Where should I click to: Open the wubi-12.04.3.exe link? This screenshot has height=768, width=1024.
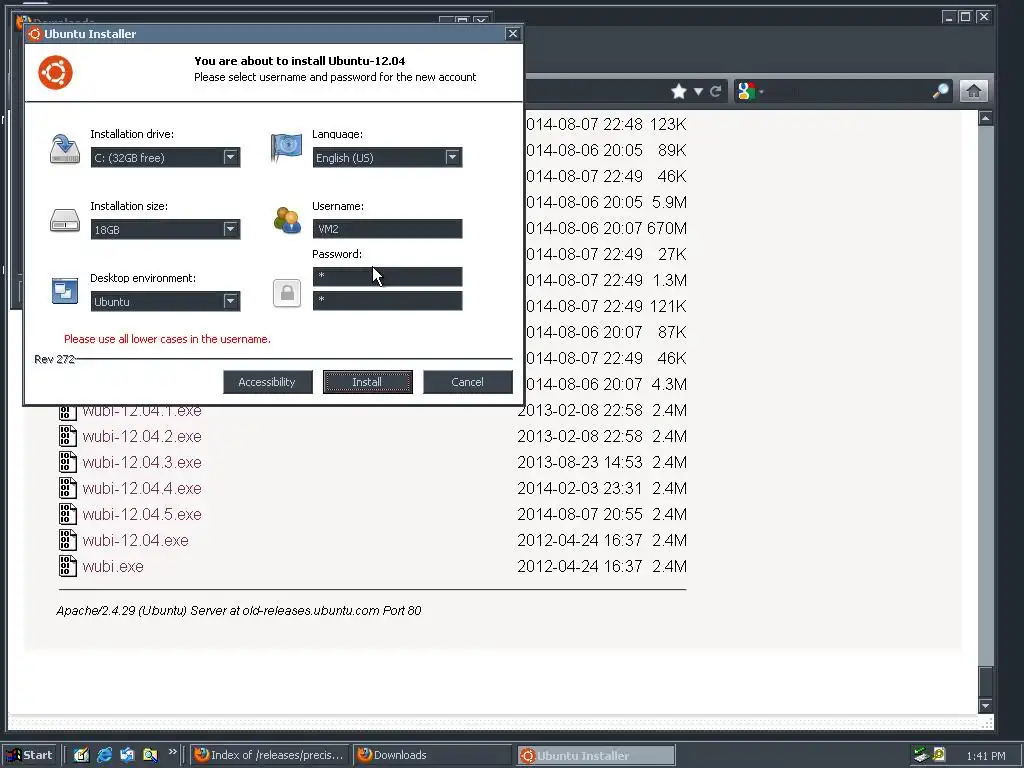click(142, 462)
